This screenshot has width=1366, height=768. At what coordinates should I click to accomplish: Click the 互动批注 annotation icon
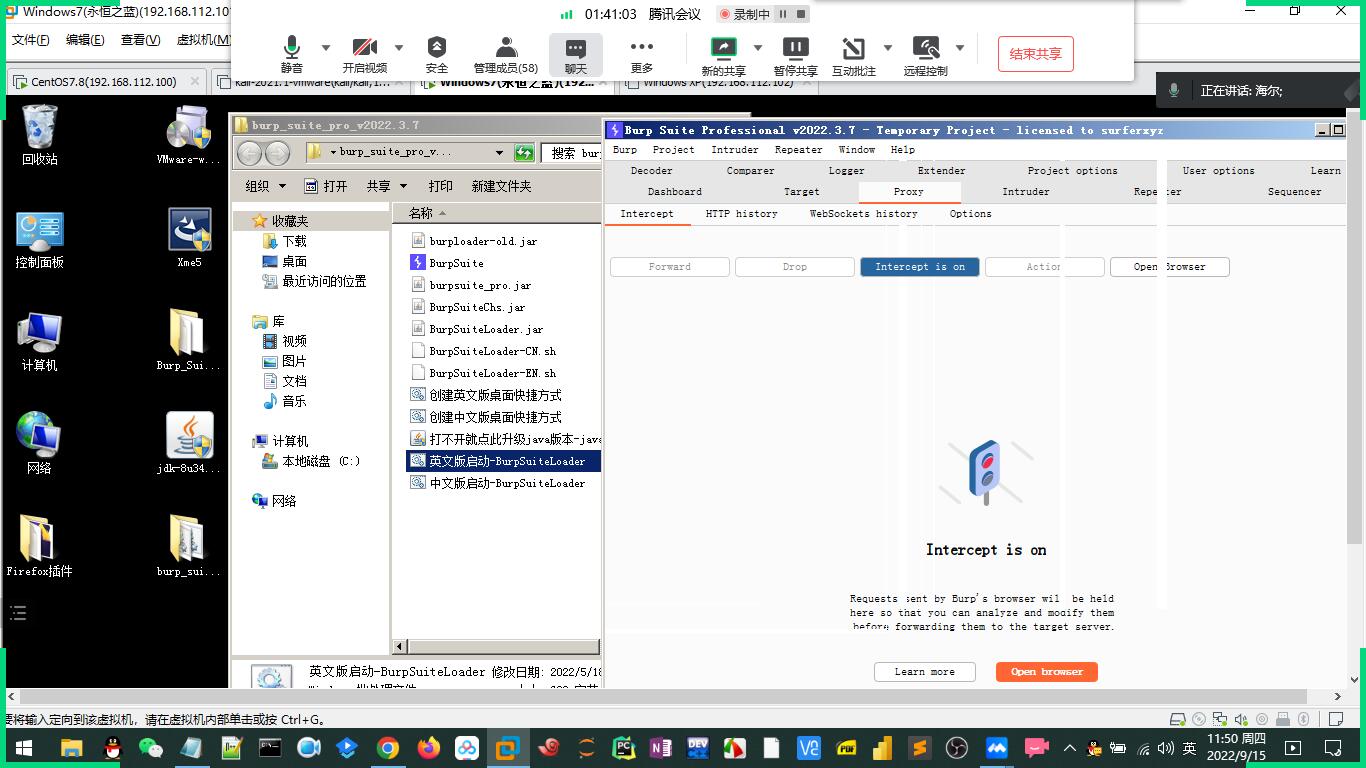click(x=853, y=48)
